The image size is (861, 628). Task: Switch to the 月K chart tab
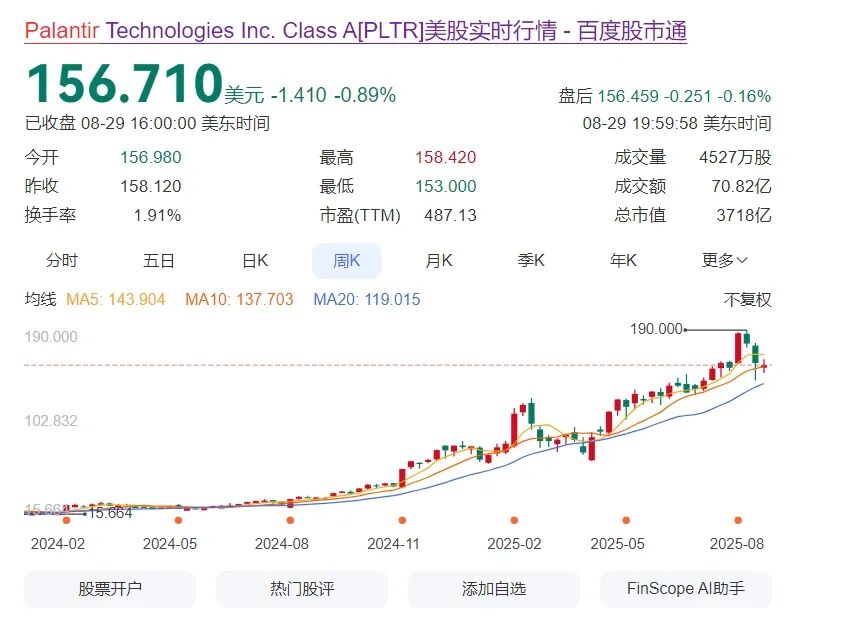coord(439,260)
